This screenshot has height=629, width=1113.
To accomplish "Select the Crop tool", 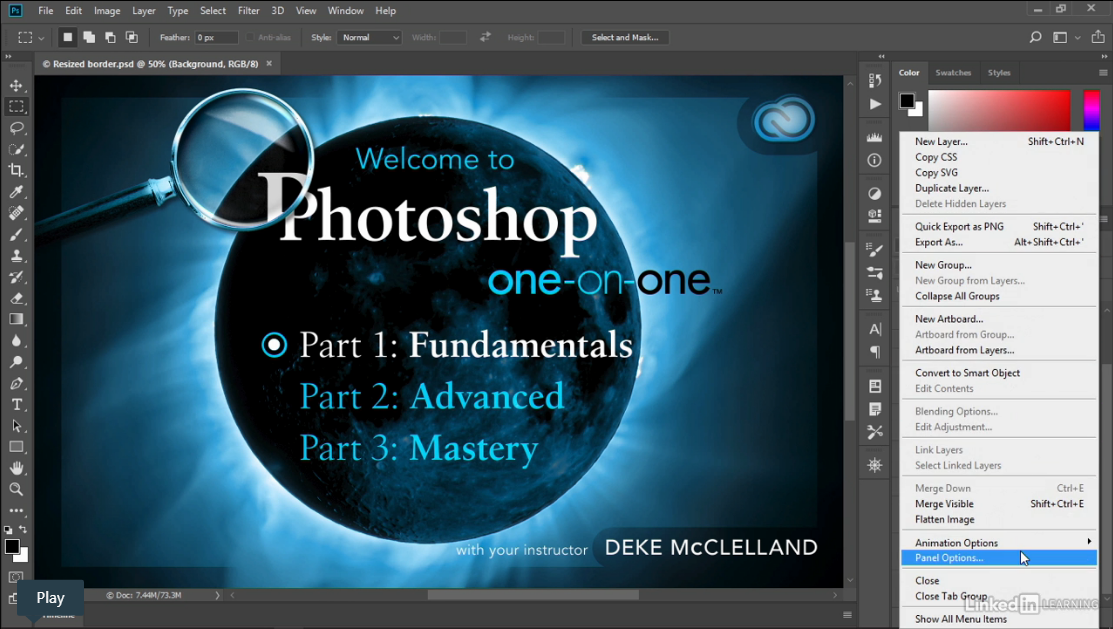I will point(16,170).
